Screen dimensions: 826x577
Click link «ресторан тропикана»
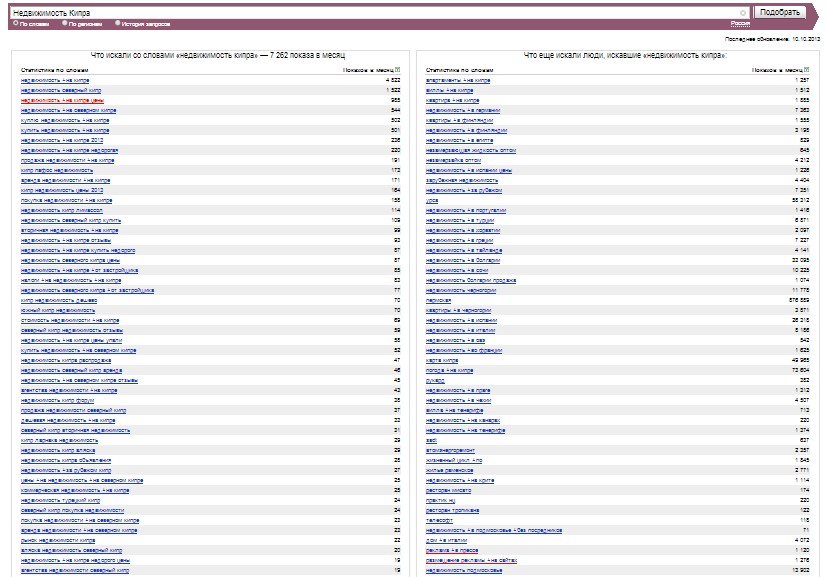pyautogui.click(x=453, y=511)
